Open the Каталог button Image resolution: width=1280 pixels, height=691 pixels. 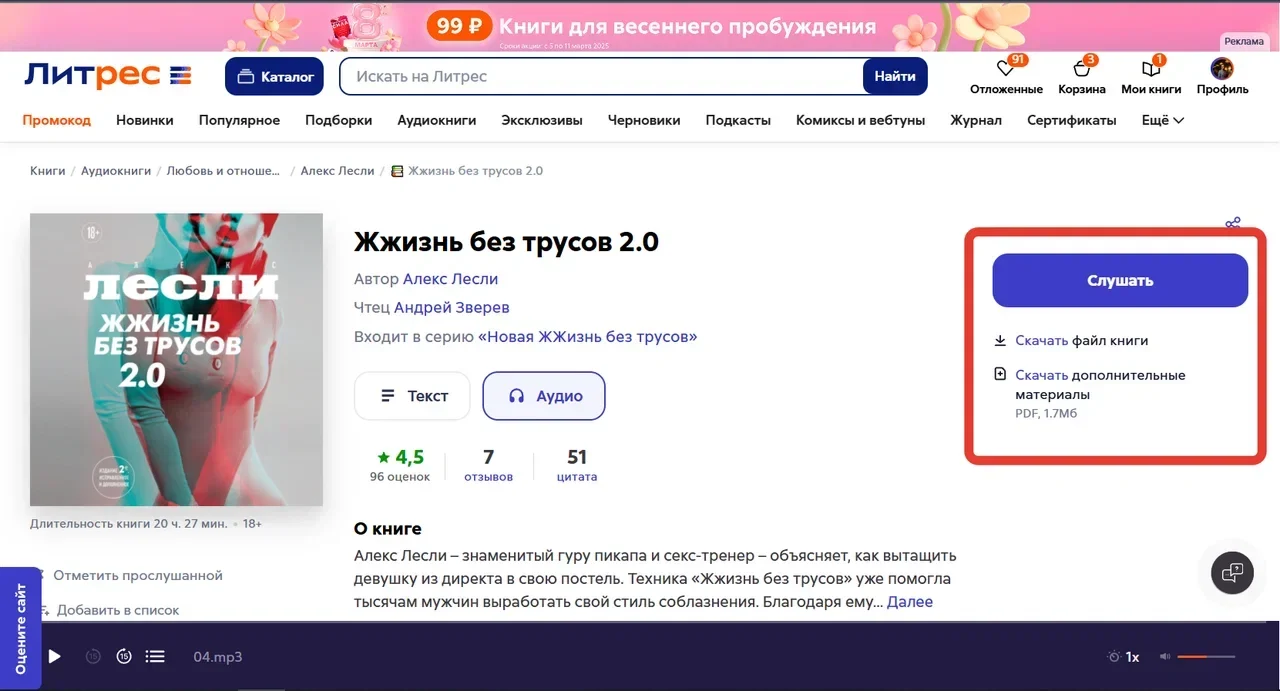pyautogui.click(x=274, y=76)
